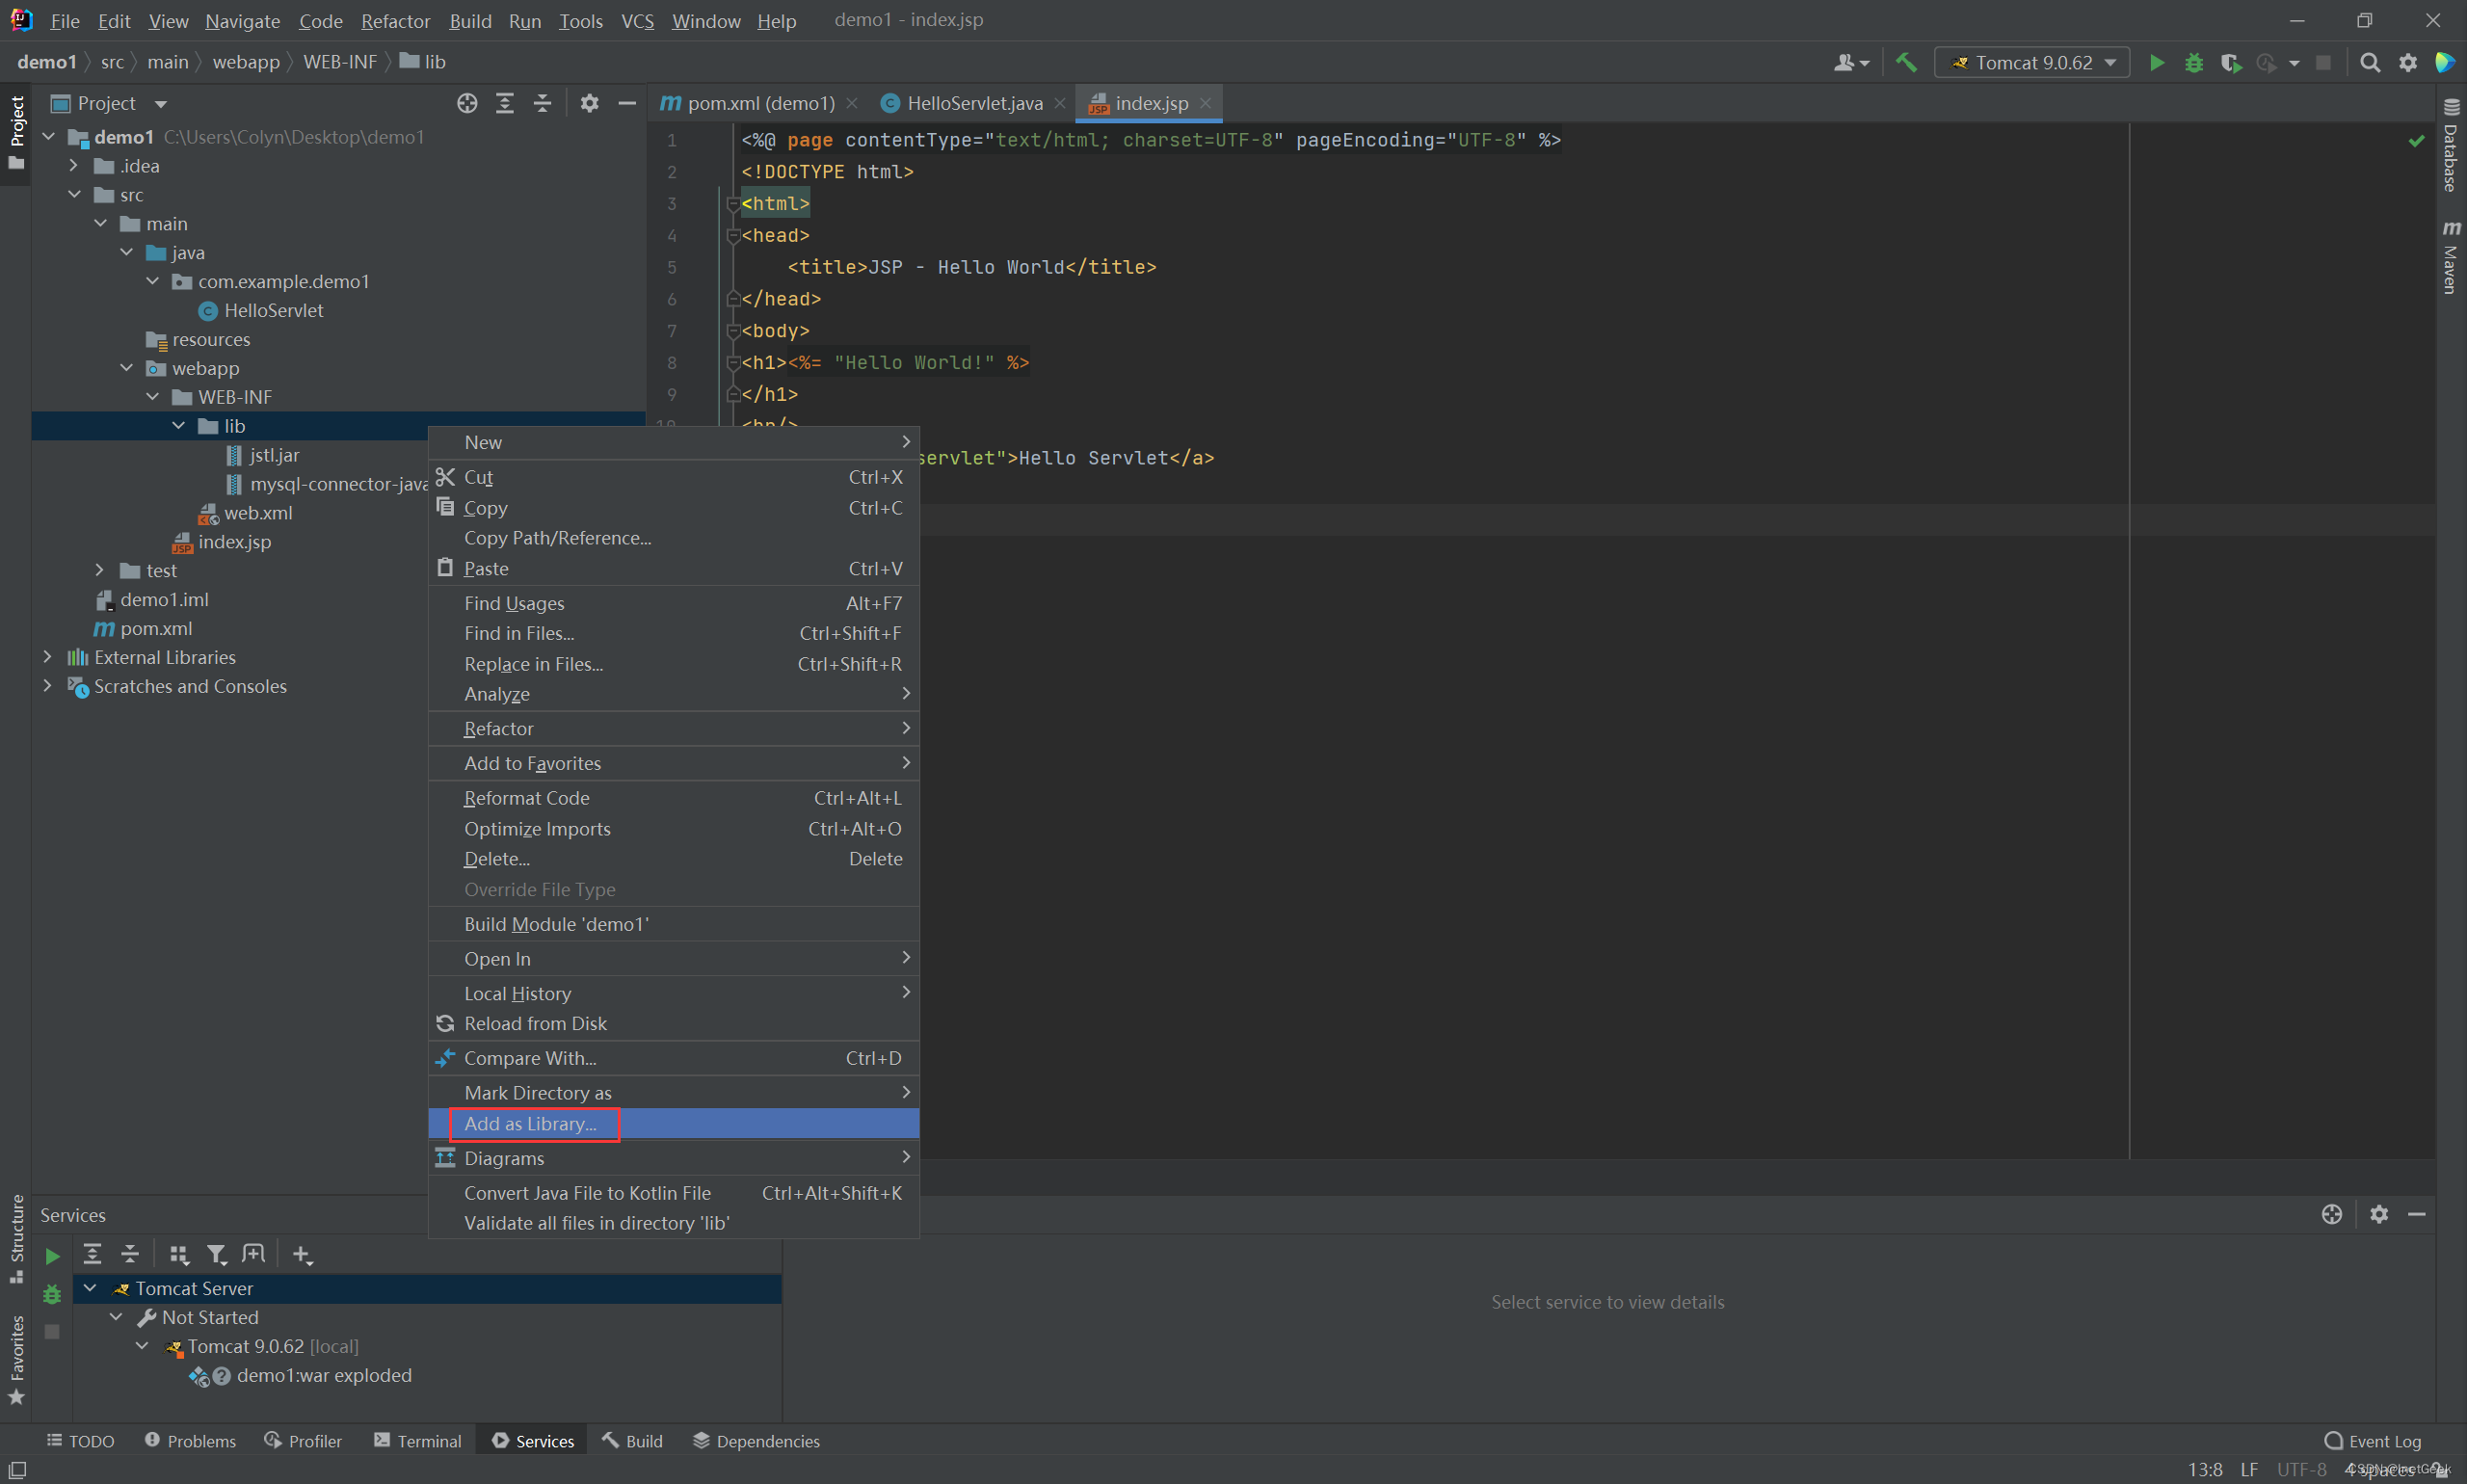Image resolution: width=2467 pixels, height=1484 pixels.
Task: Click the Debug bug icon in toolbar
Action: [x=2193, y=63]
